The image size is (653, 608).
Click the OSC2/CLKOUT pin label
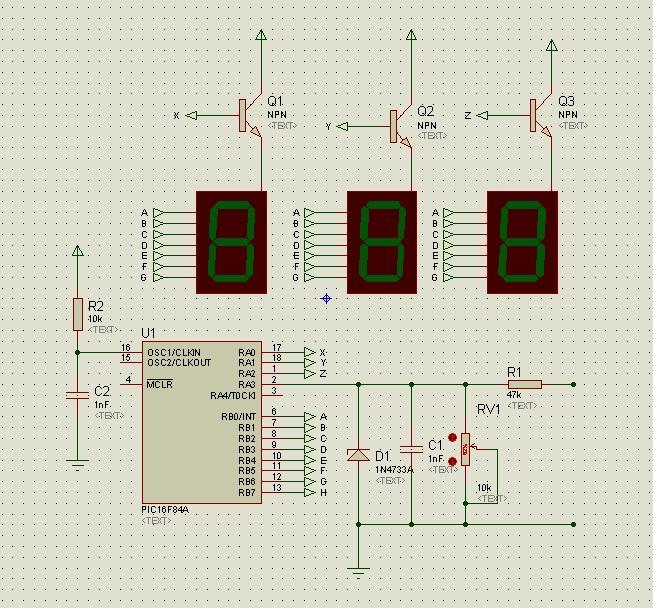tap(179, 363)
